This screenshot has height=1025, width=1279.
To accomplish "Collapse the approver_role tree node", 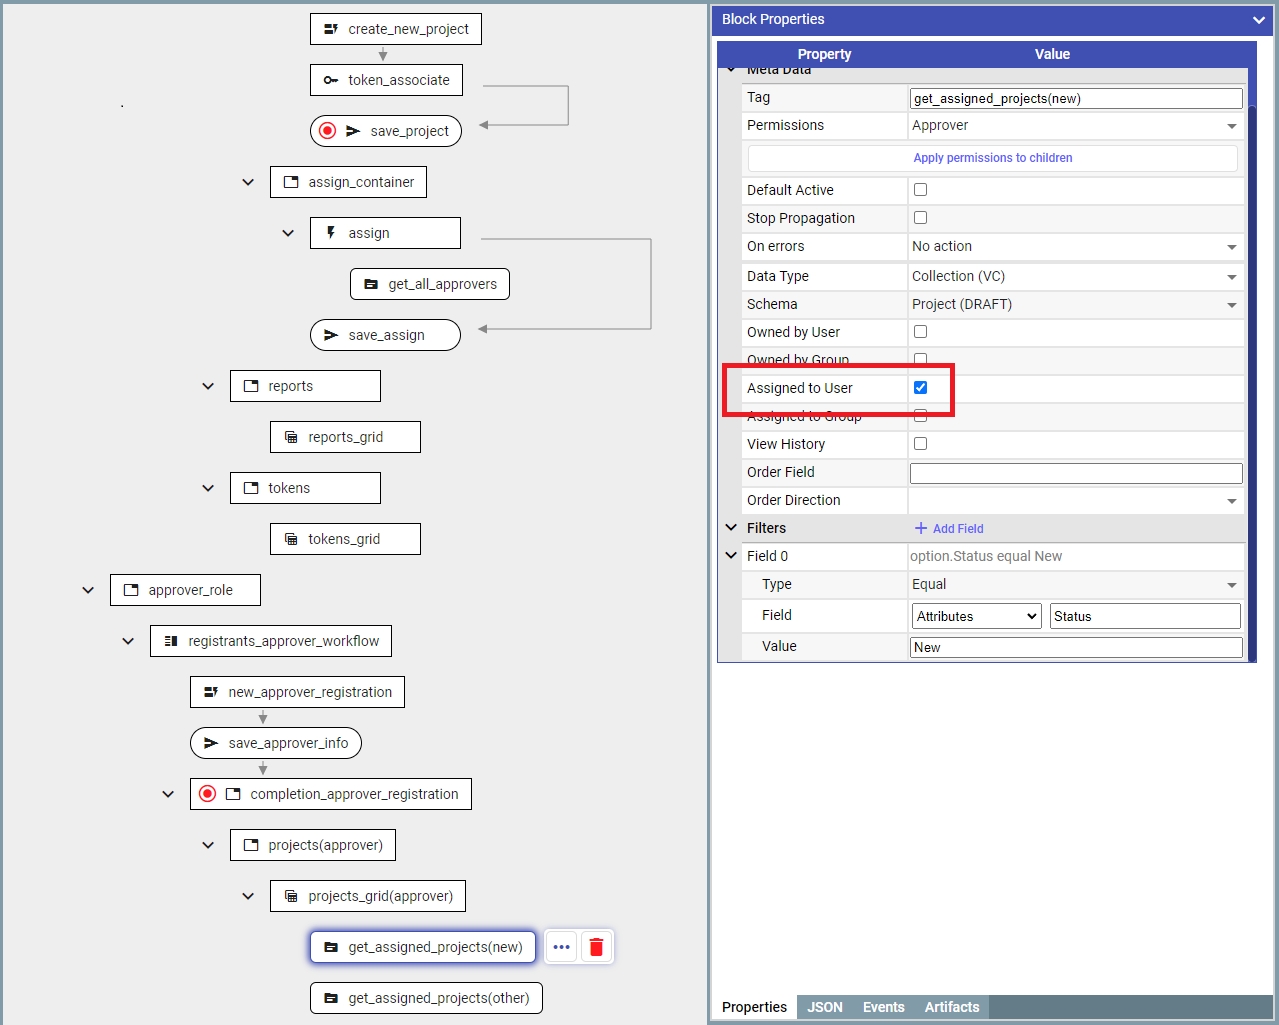I will (x=88, y=590).
